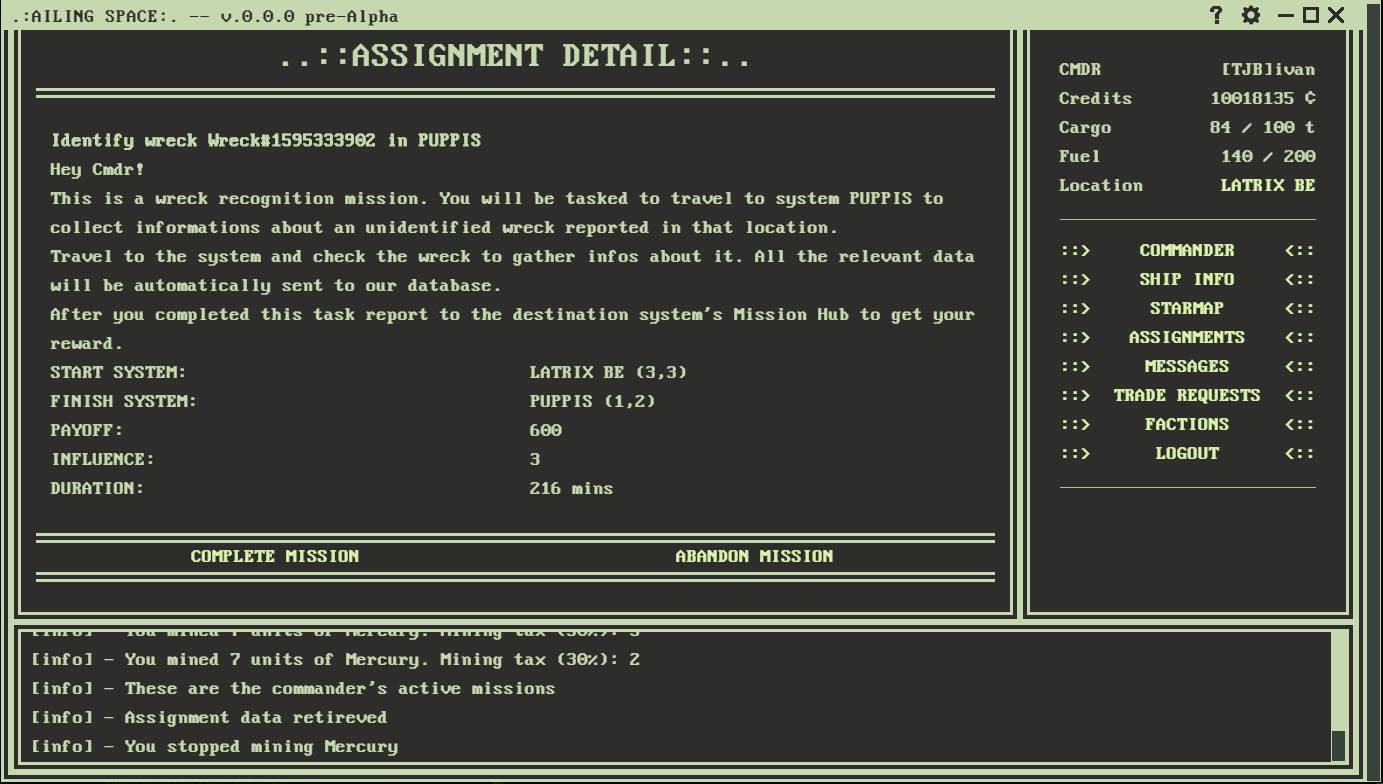
Task: Select LOGOUT from the sidebar
Action: coord(1186,453)
